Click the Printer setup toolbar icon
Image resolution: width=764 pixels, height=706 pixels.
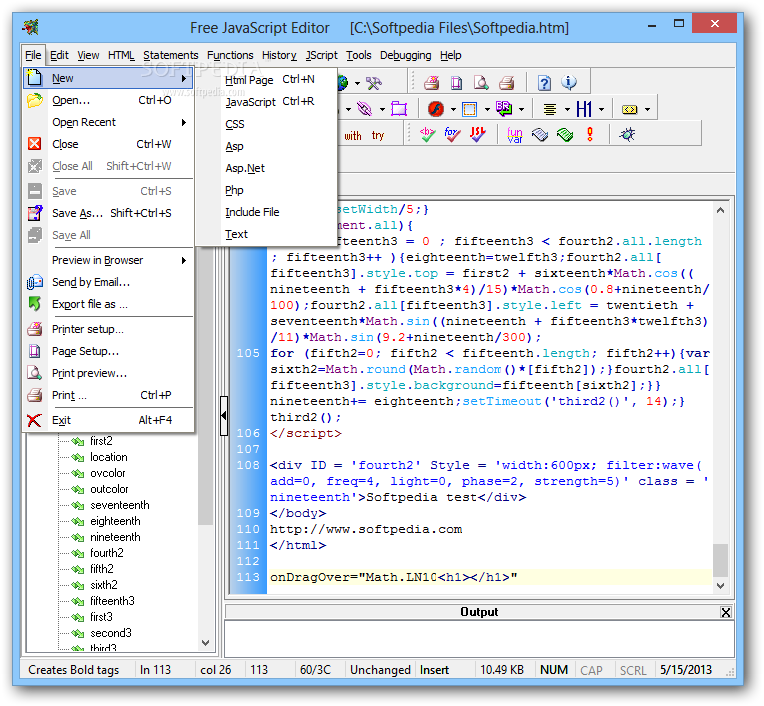point(431,82)
